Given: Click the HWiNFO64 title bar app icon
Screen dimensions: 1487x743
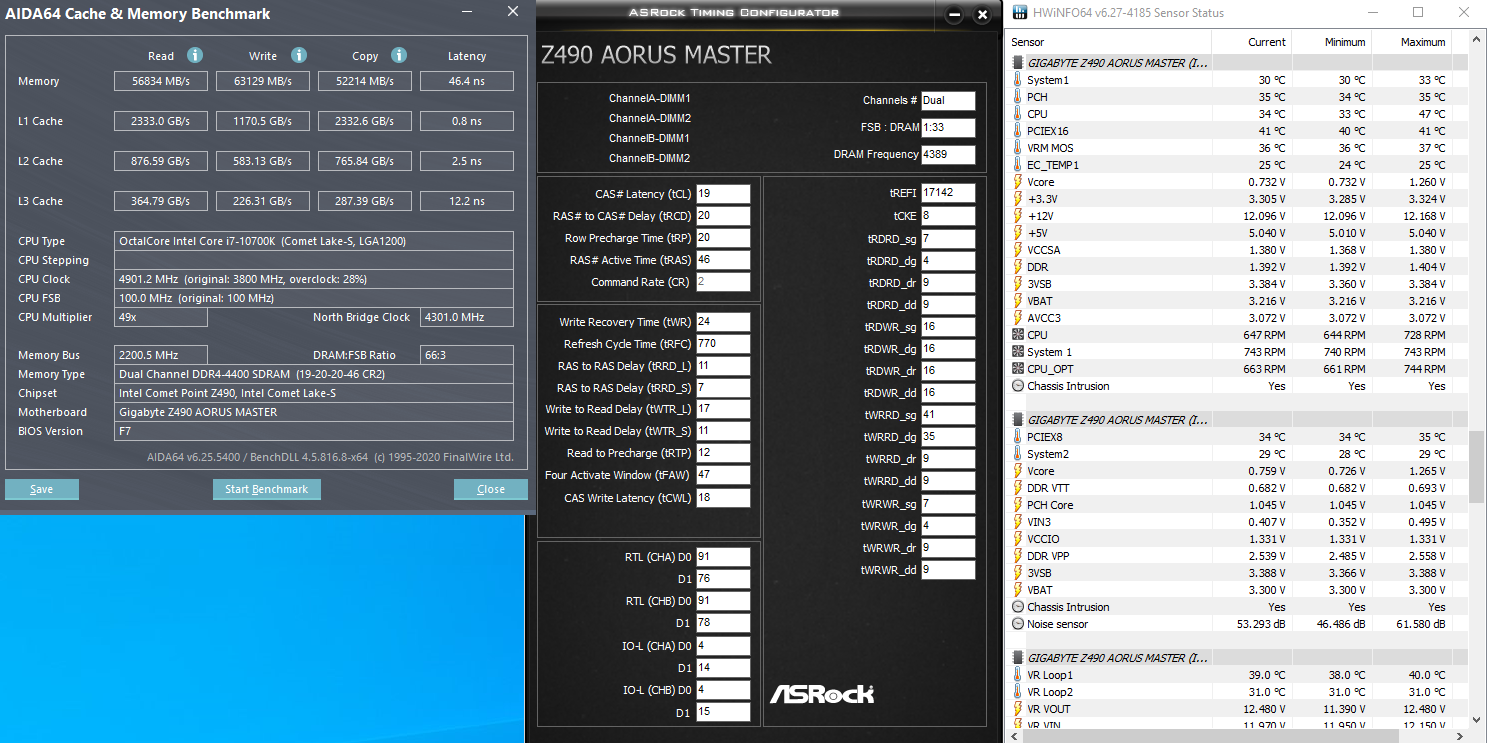Looking at the screenshot, I should coord(1019,13).
